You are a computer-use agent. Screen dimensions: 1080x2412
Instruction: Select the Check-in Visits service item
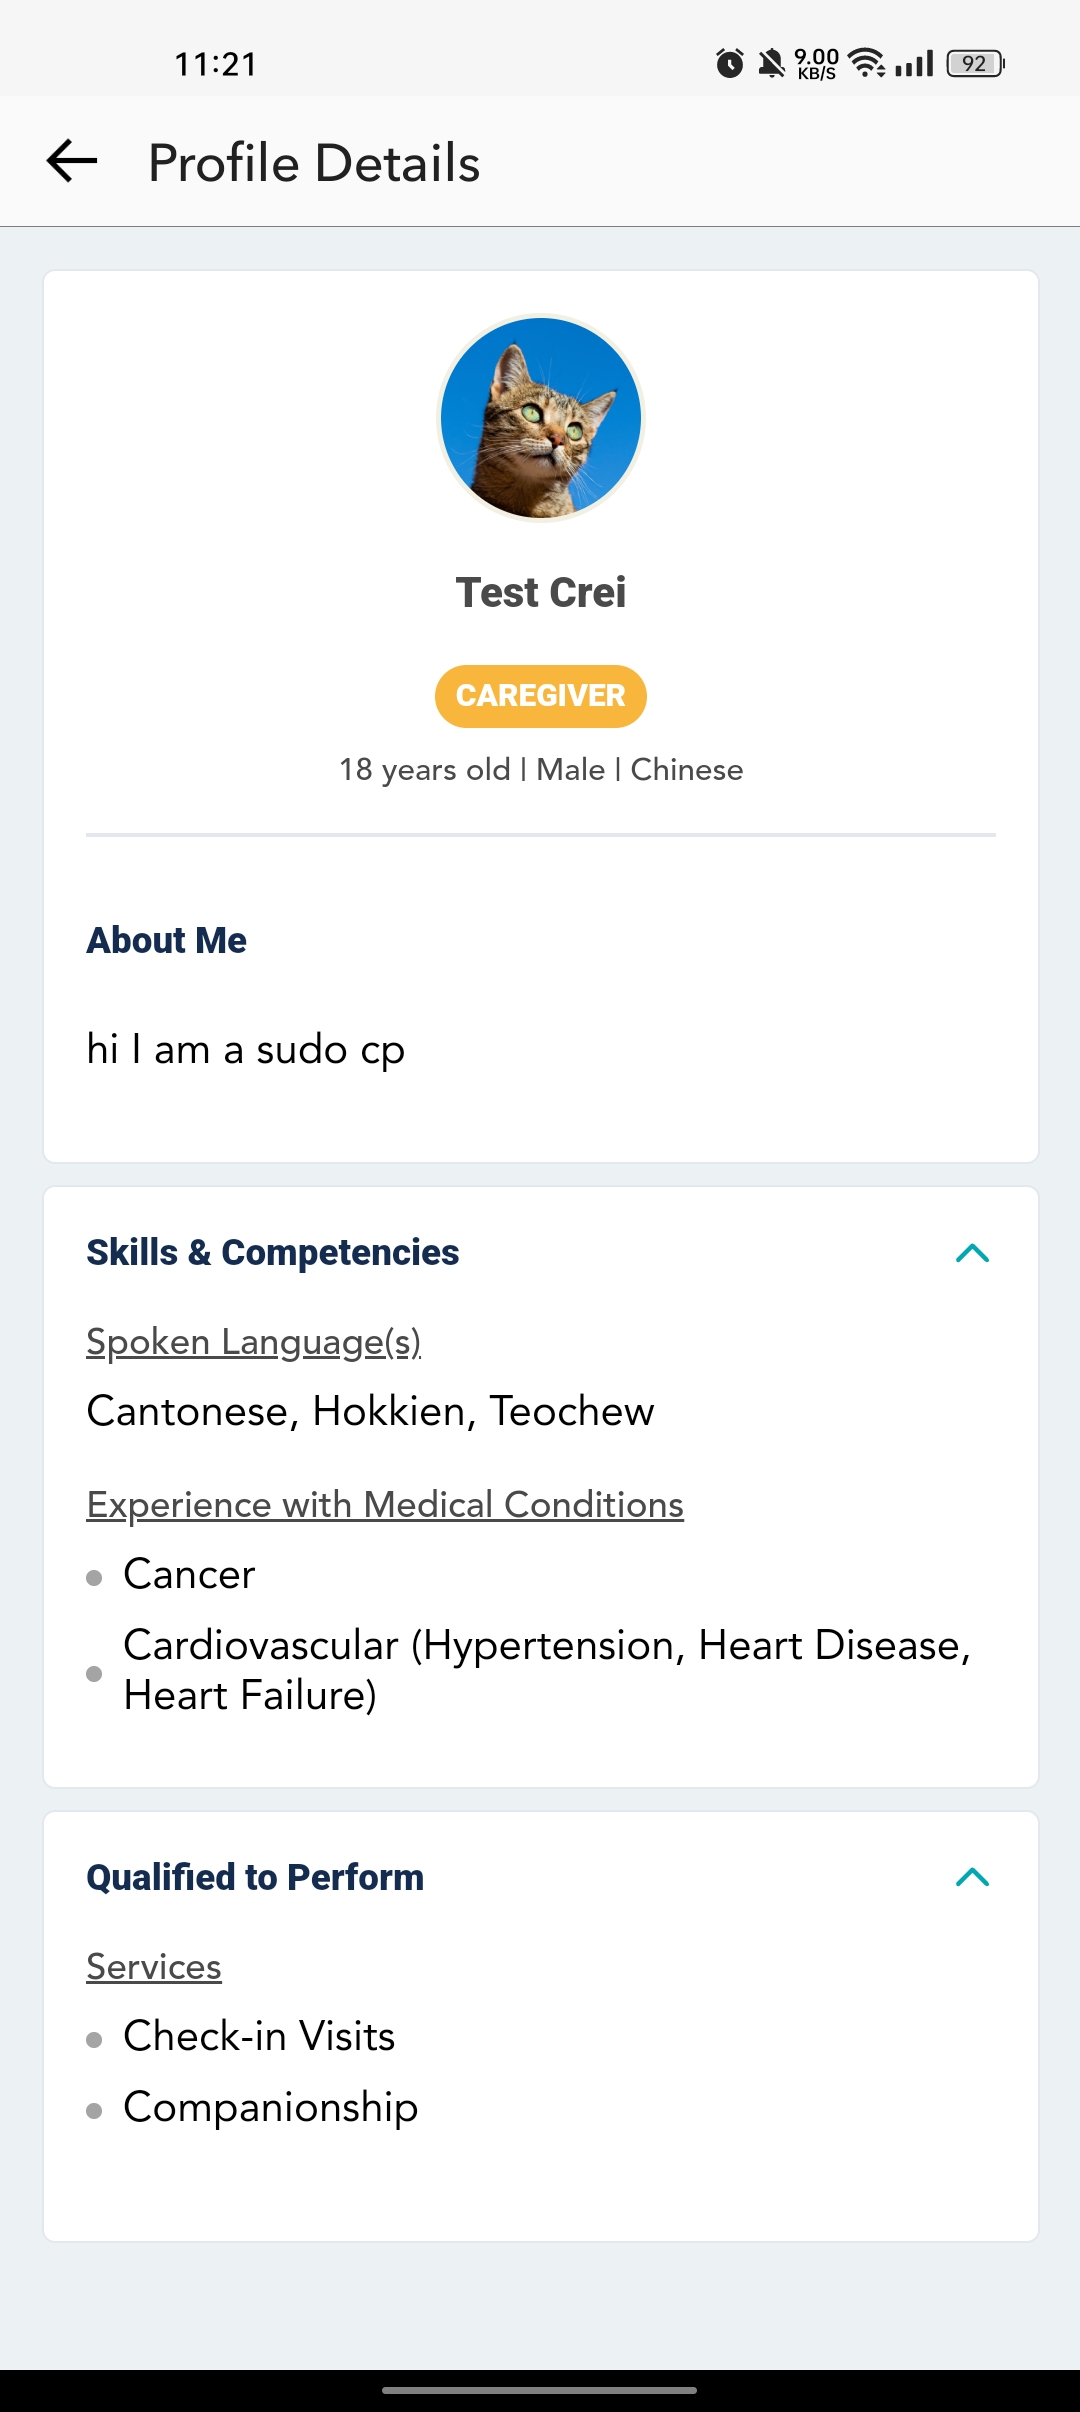point(259,2037)
